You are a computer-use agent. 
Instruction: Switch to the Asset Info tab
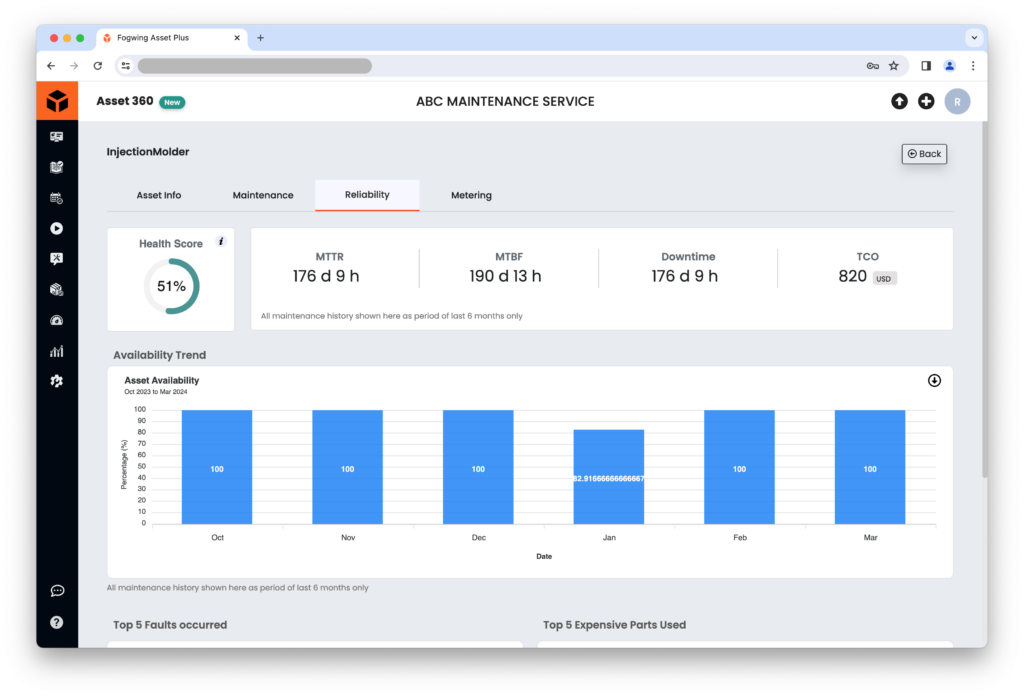coord(159,195)
